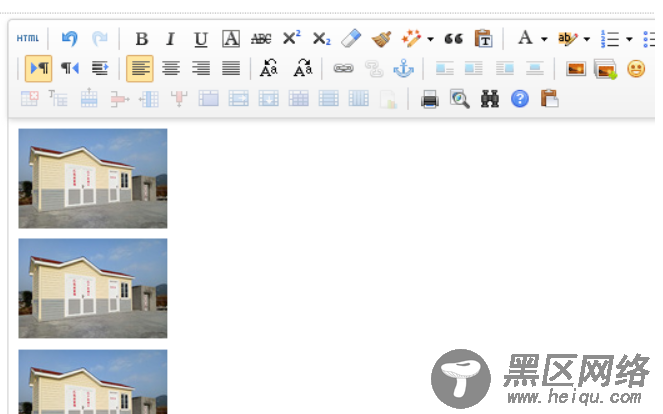Image resolution: width=663 pixels, height=414 pixels.
Task: Run auto typeset magic wand
Action: 411,38
